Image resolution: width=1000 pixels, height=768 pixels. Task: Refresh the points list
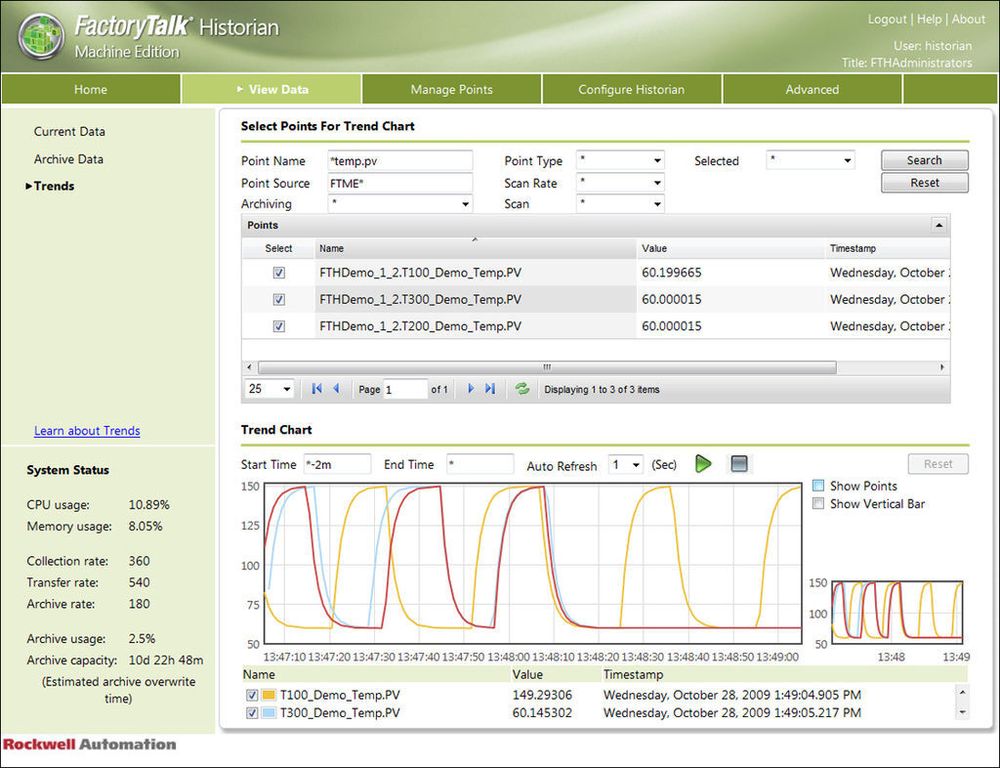(522, 389)
